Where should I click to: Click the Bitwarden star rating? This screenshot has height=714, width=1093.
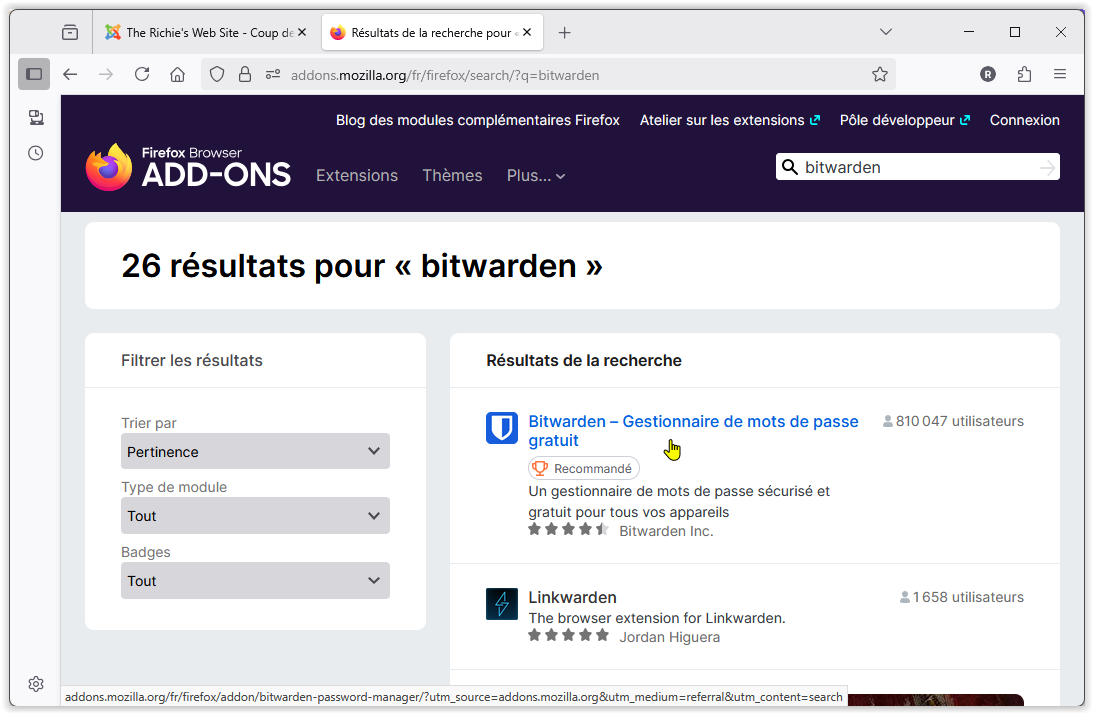569,530
